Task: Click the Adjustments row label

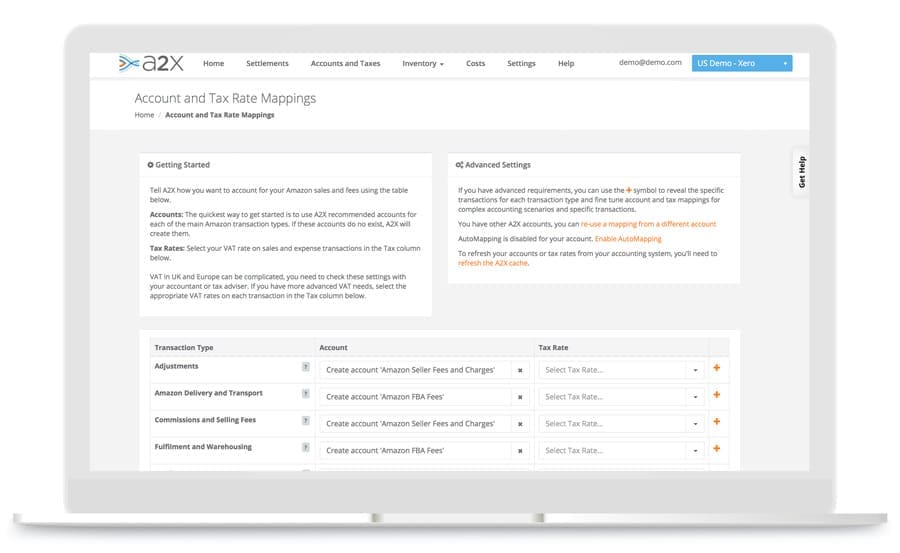Action: 176,366
